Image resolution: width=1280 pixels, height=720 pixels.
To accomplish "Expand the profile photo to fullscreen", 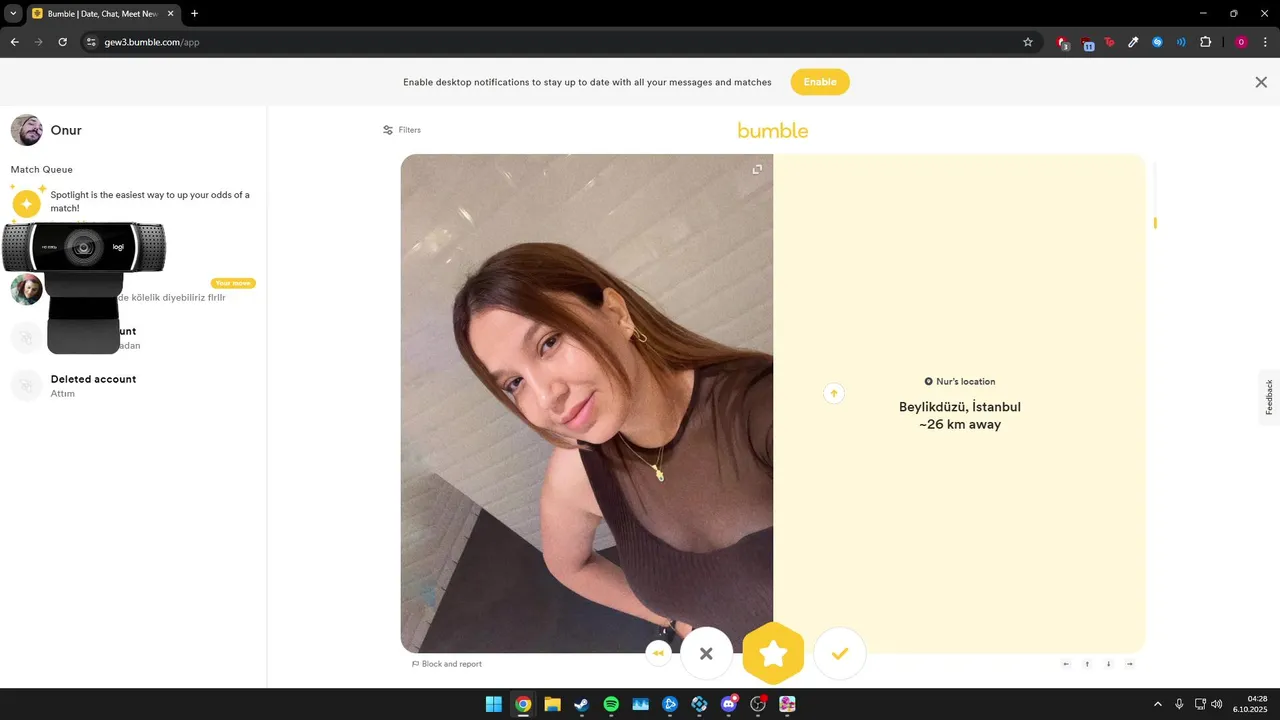I will click(x=757, y=169).
